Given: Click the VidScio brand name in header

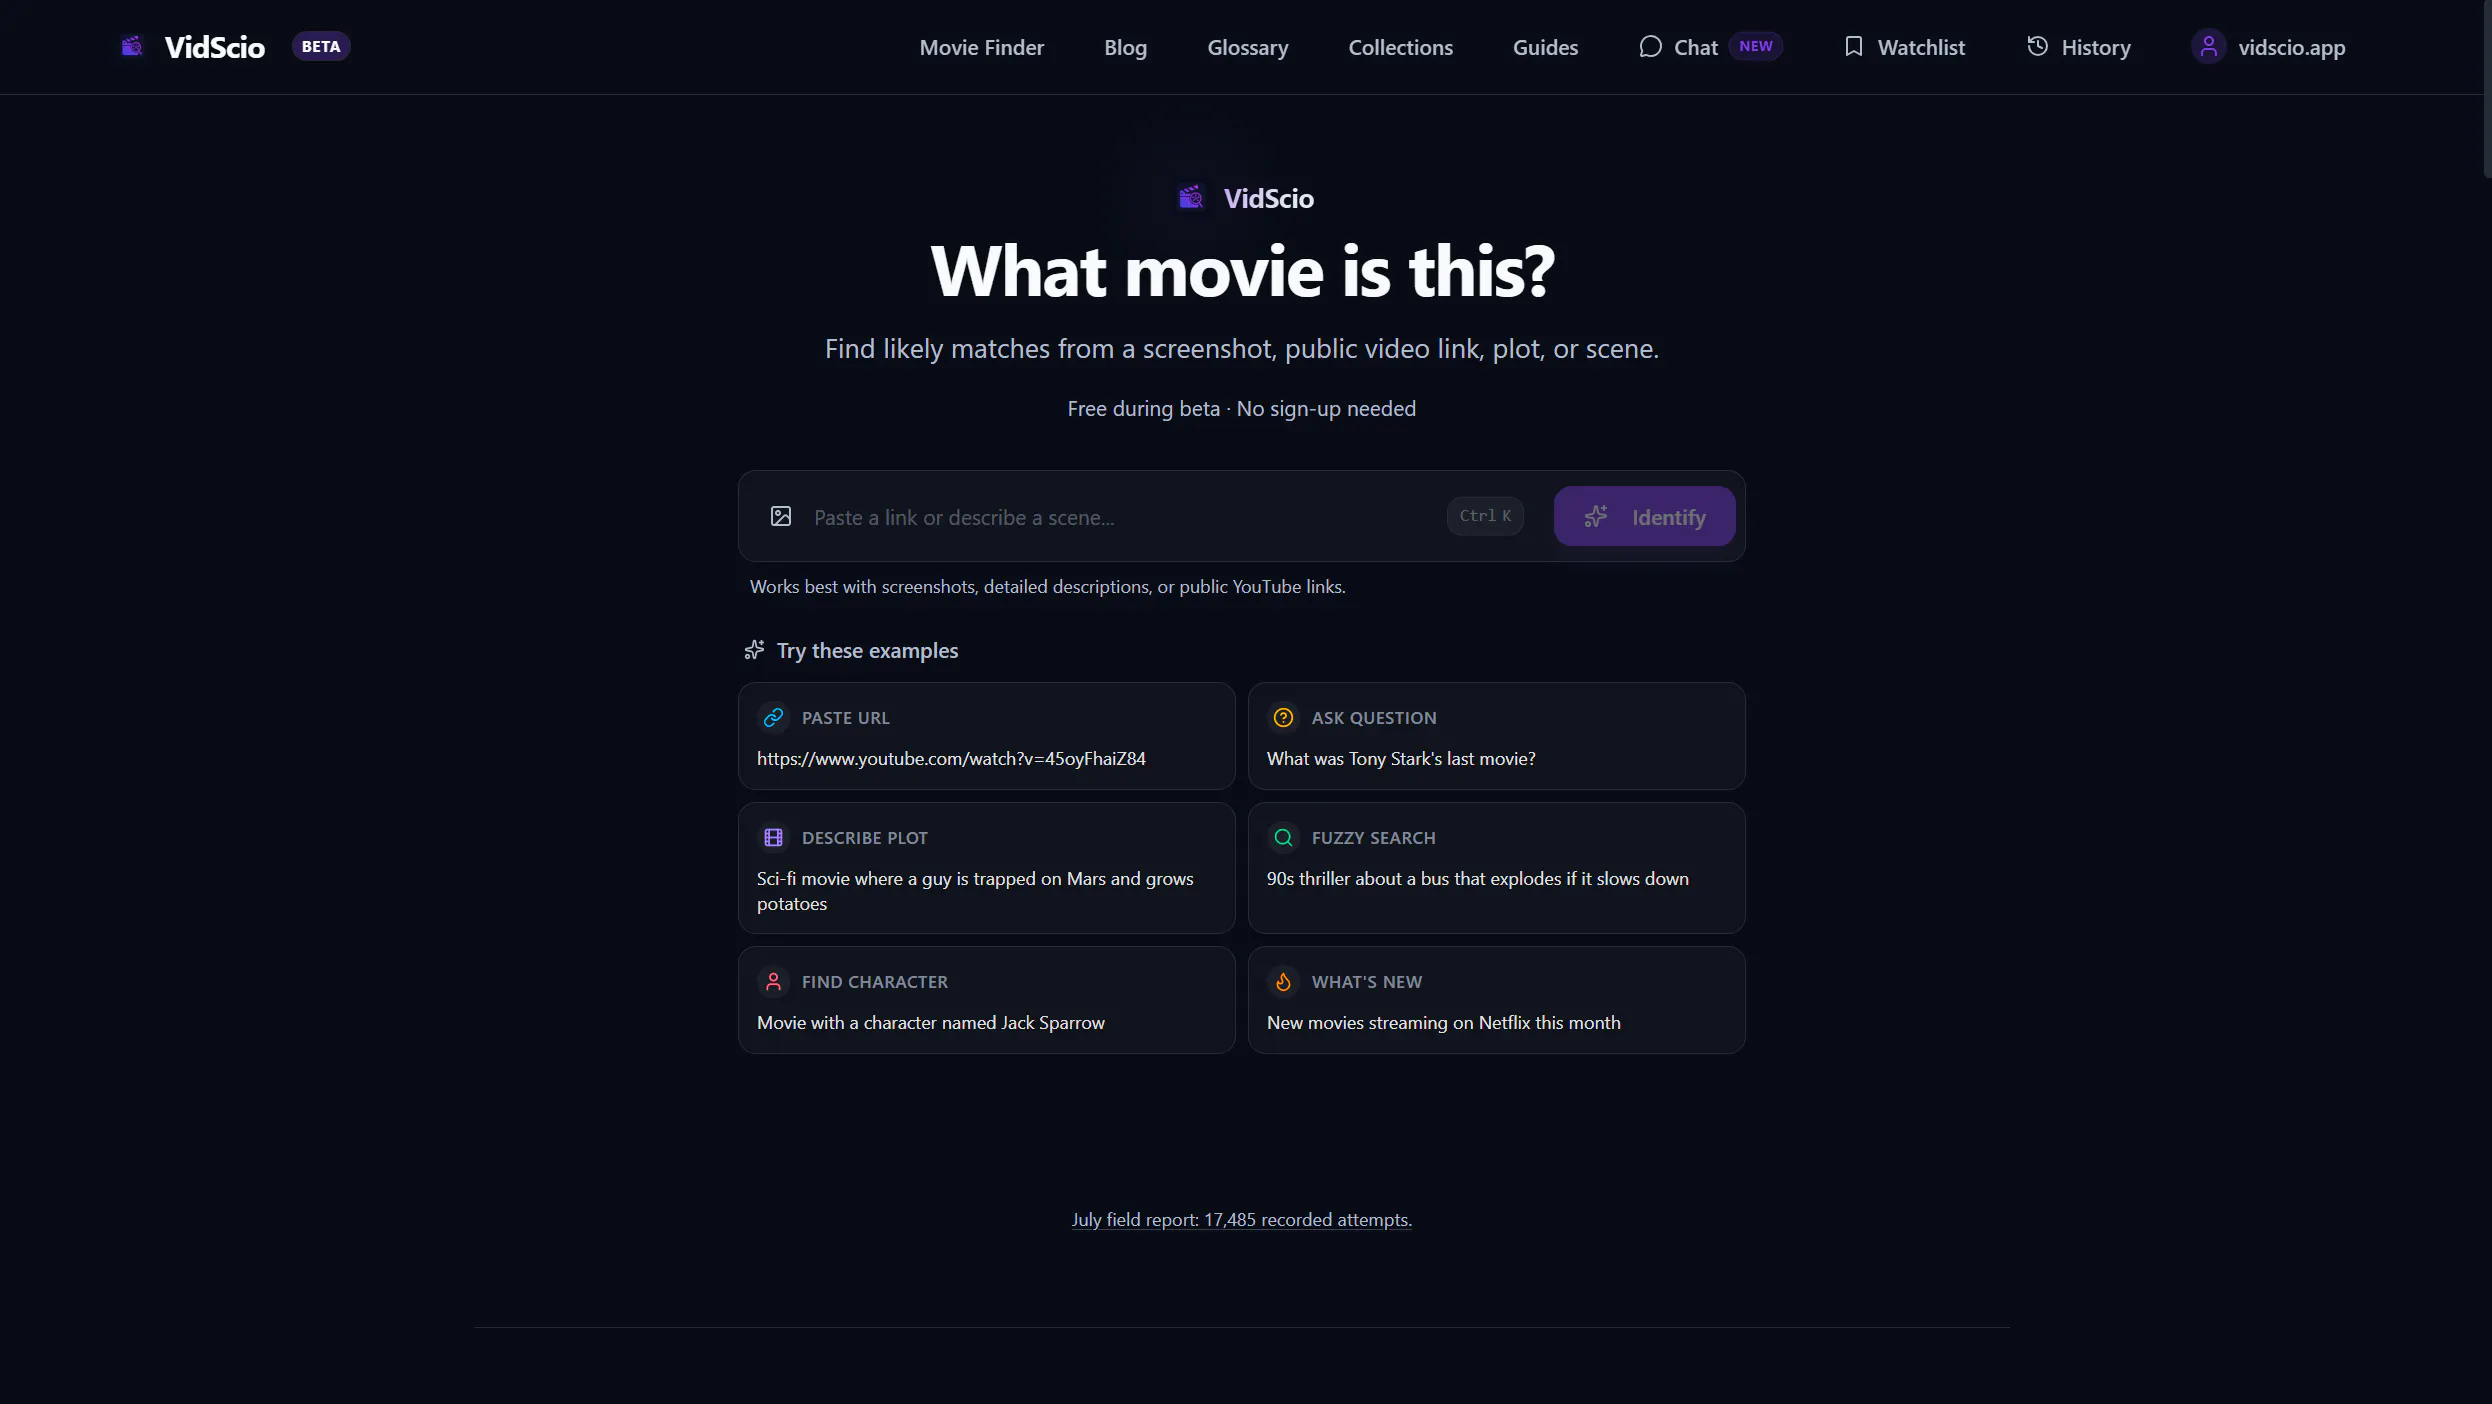Looking at the screenshot, I should tap(214, 47).
